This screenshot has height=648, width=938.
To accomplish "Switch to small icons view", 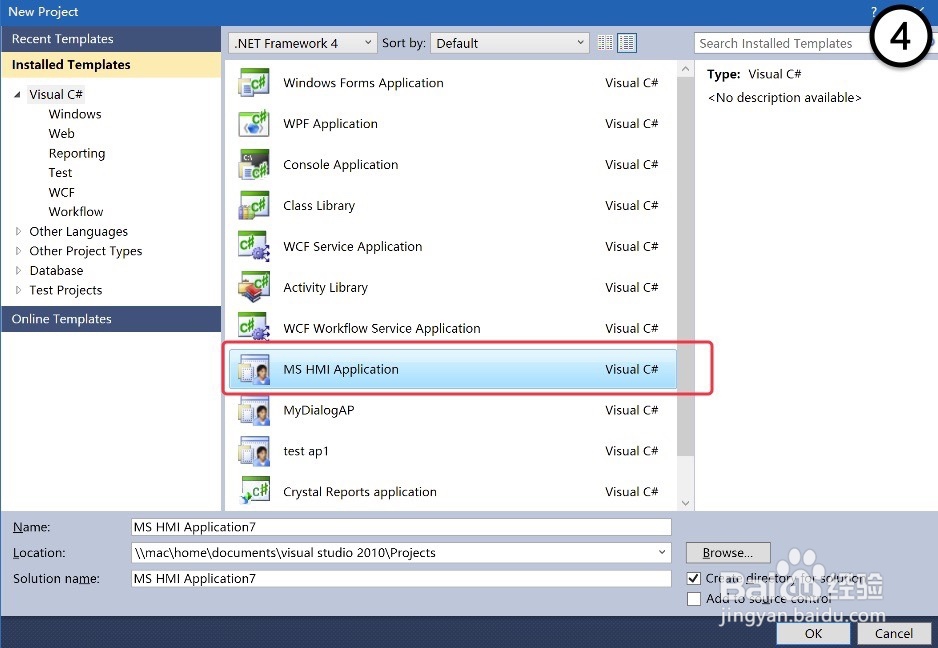I will point(605,43).
